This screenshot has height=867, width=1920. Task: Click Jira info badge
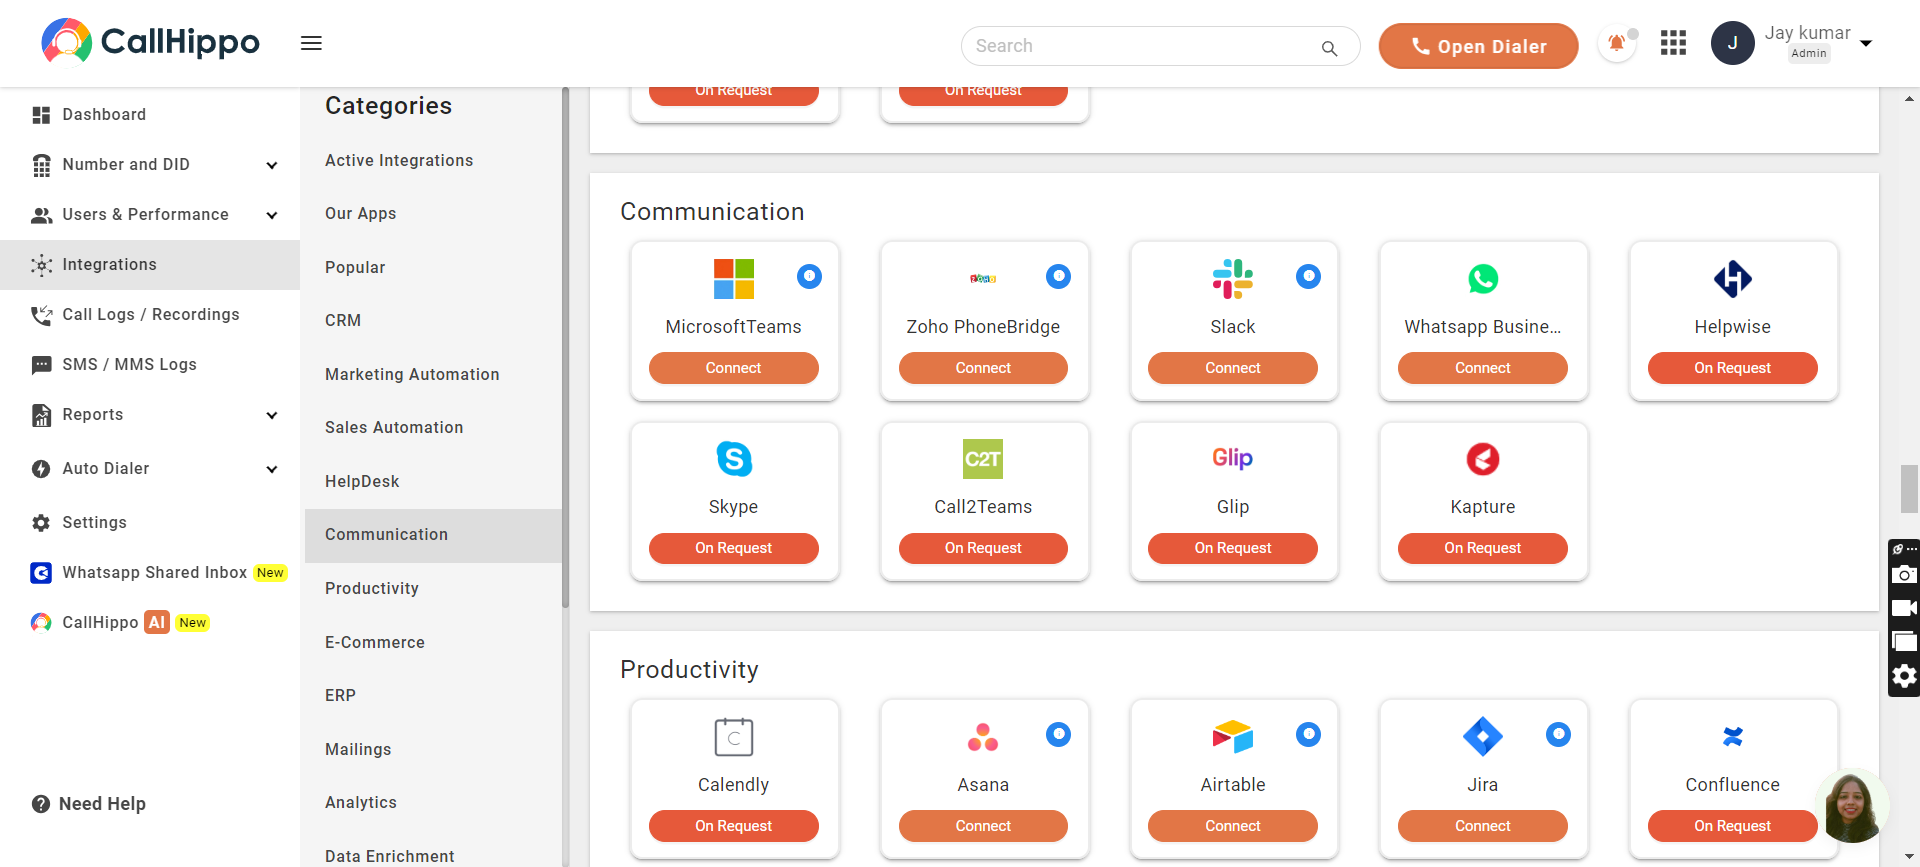[1558, 735]
